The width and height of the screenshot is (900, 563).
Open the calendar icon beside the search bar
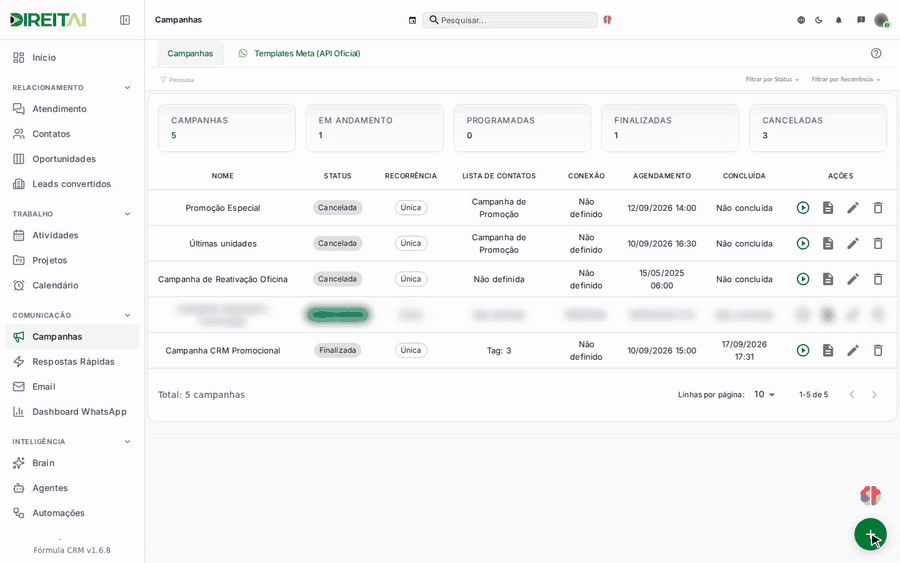(x=412, y=20)
